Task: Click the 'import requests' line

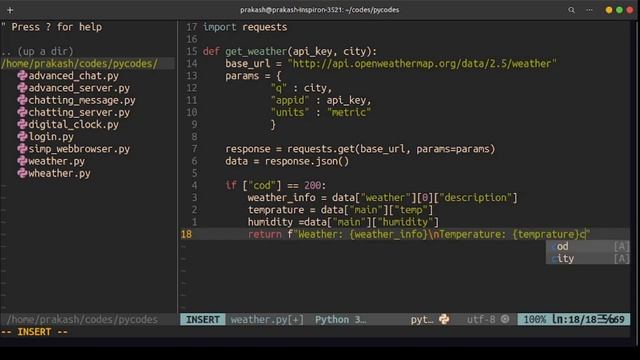Action: 245,27
